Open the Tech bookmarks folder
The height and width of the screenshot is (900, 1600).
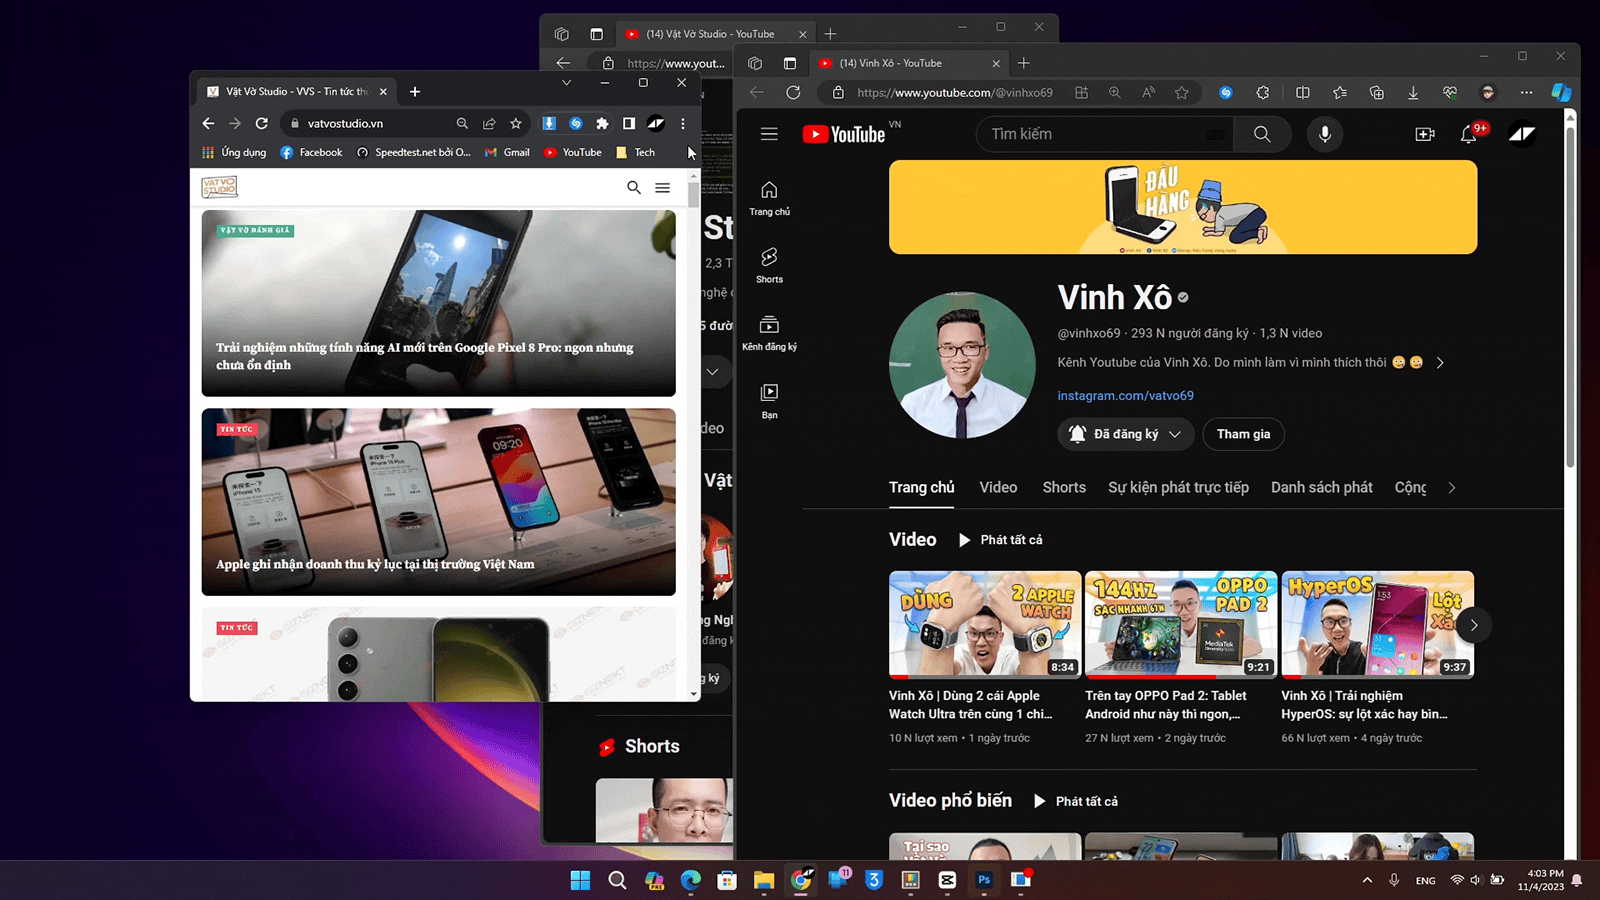(x=635, y=152)
